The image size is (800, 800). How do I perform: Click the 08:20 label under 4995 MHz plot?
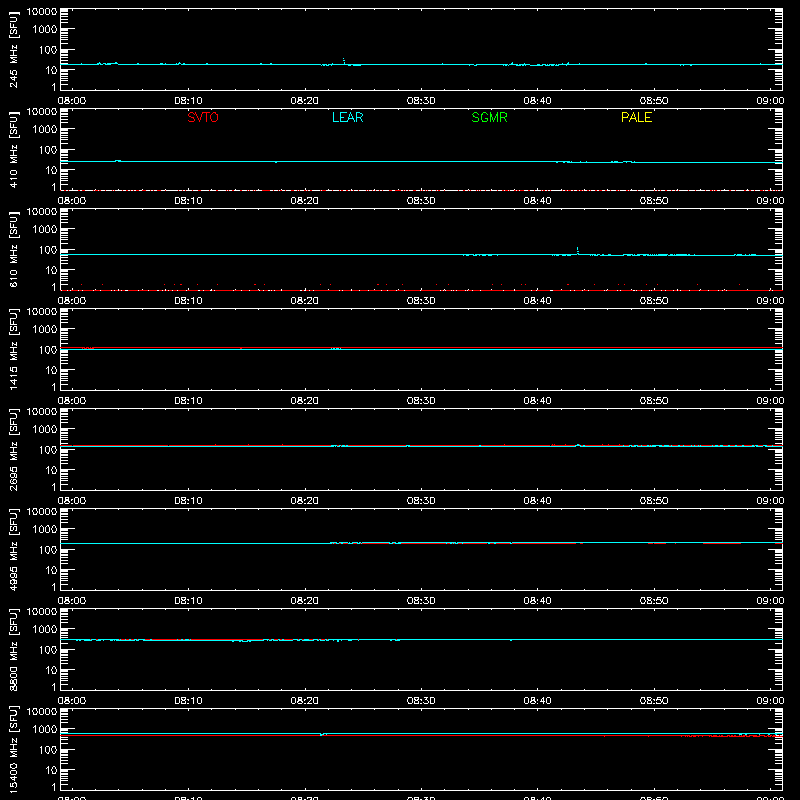point(305,601)
